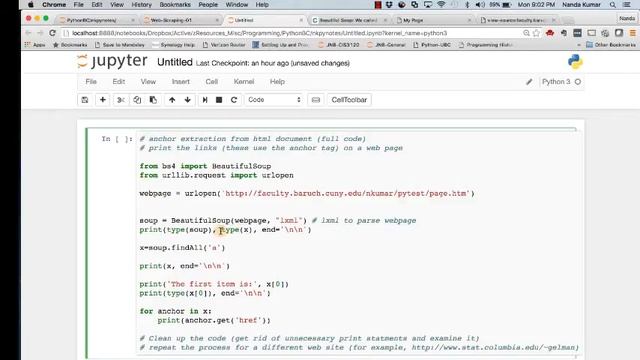Open cell type Code dropdown
Viewport: 640px width, 360px height.
point(273,100)
